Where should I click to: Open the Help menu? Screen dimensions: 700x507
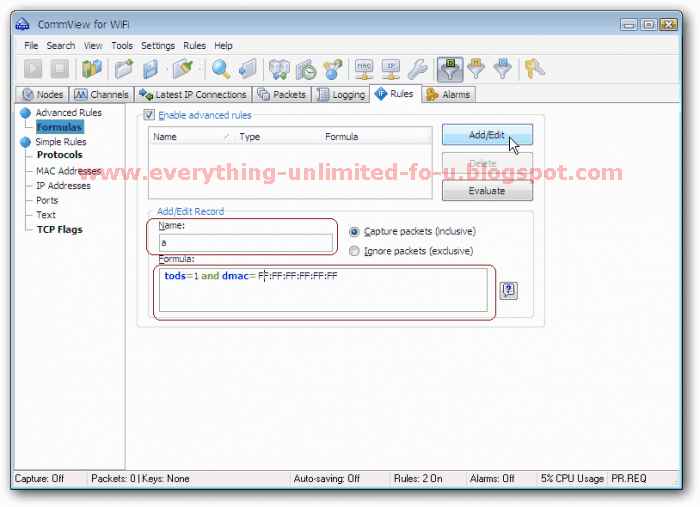223,46
